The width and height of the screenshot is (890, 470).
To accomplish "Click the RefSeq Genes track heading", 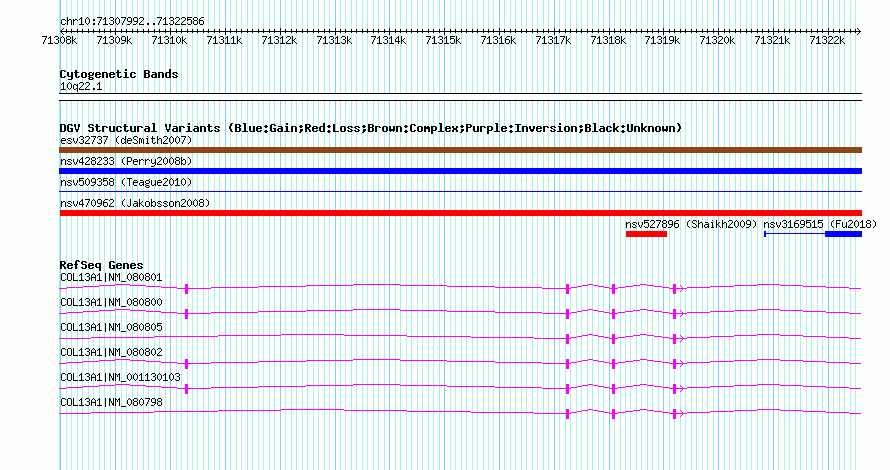I will [x=101, y=265].
